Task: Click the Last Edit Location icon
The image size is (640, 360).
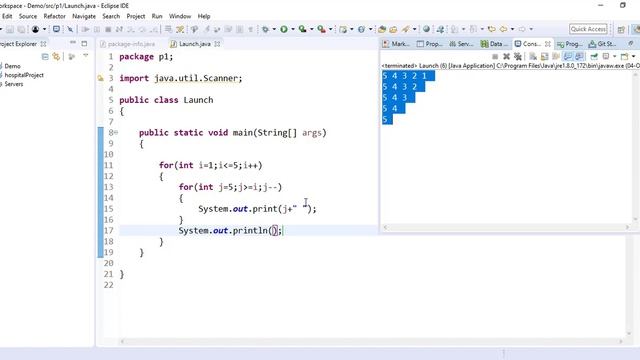Action: [492, 29]
